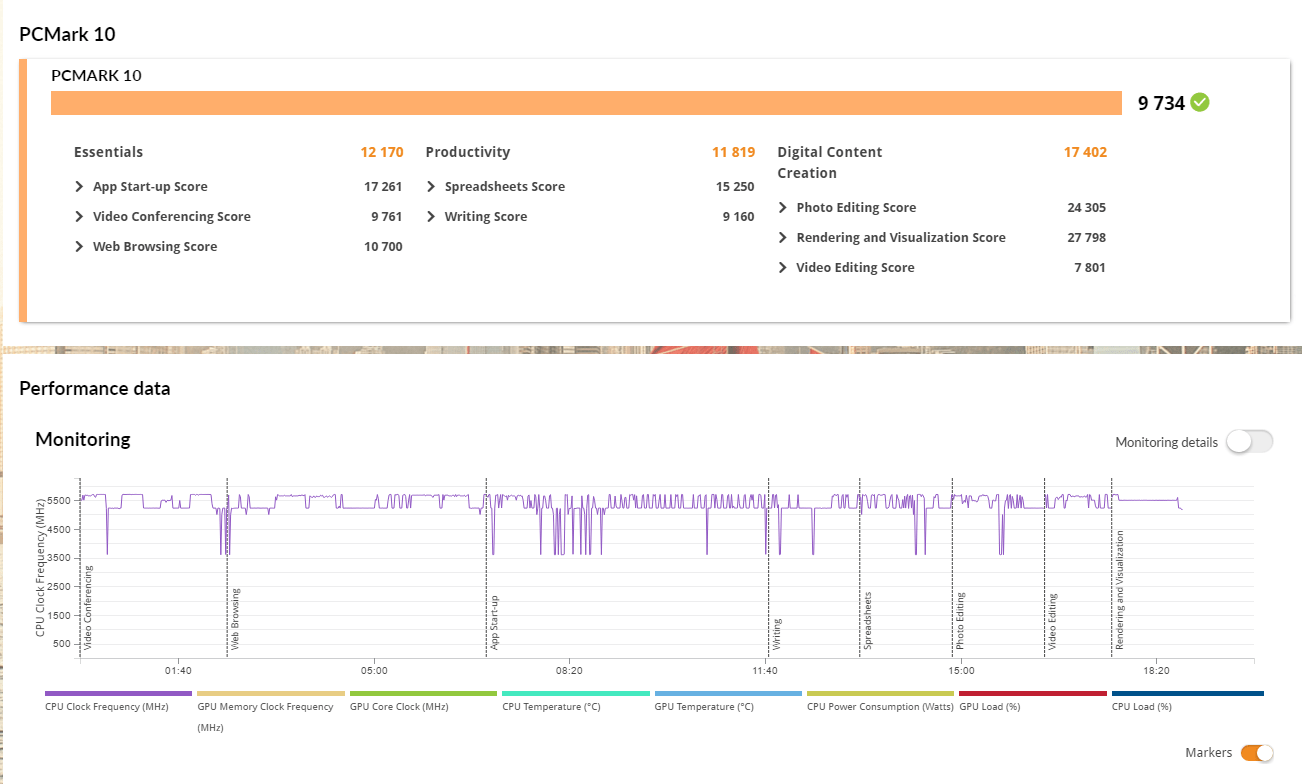Click the Essentials score 12 170

382,152
